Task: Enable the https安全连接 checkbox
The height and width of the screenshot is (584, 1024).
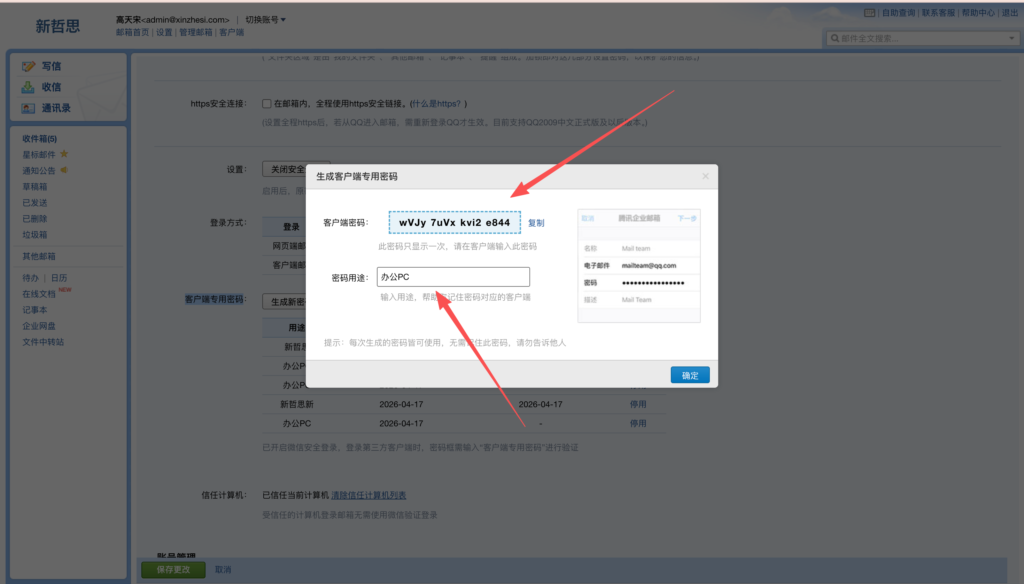Action: point(267,104)
